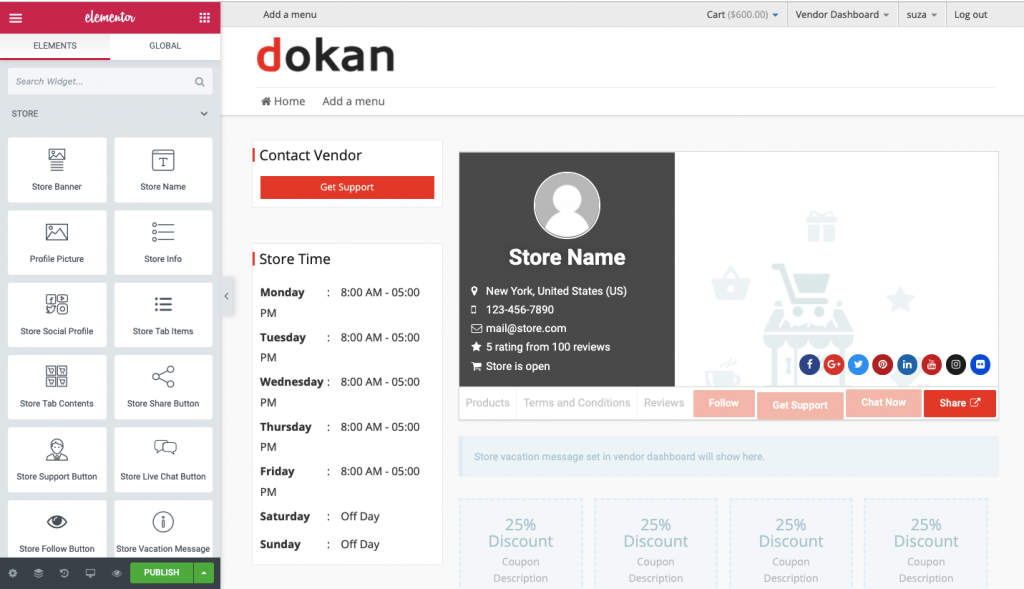Select the Store Tab Contents widget
The width and height of the screenshot is (1024, 589).
(57, 387)
